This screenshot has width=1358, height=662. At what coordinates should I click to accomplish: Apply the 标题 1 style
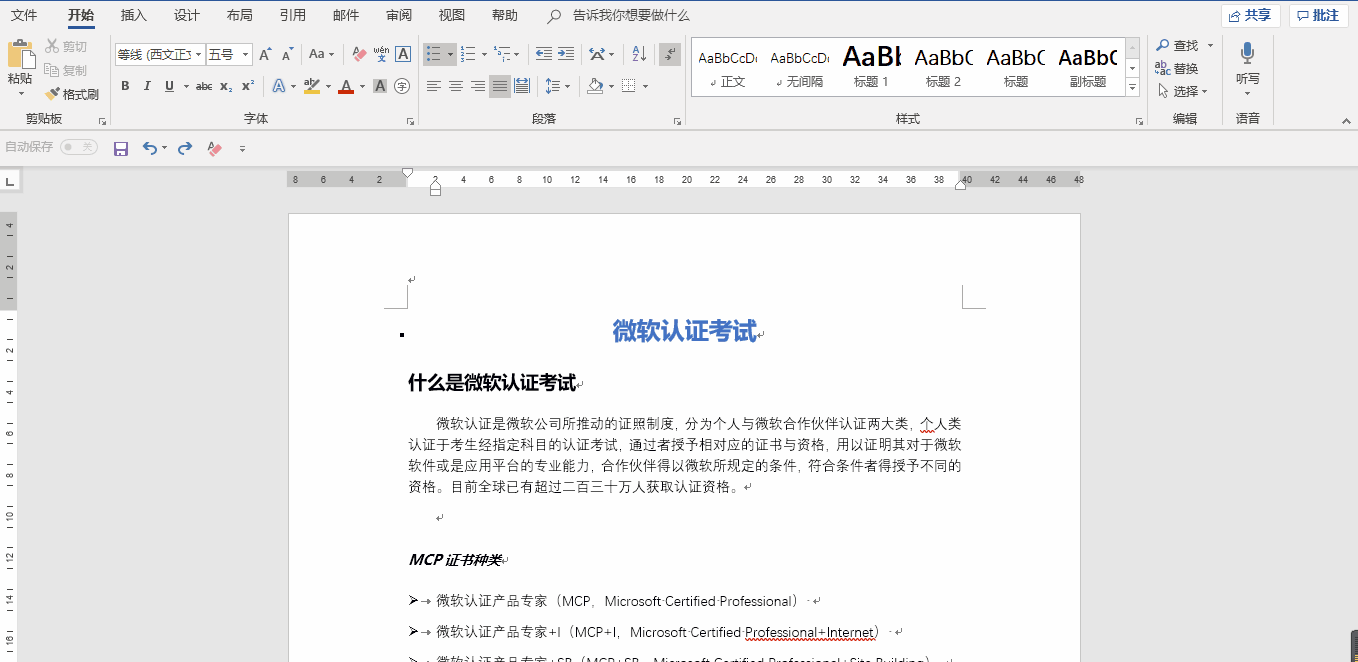click(871, 68)
